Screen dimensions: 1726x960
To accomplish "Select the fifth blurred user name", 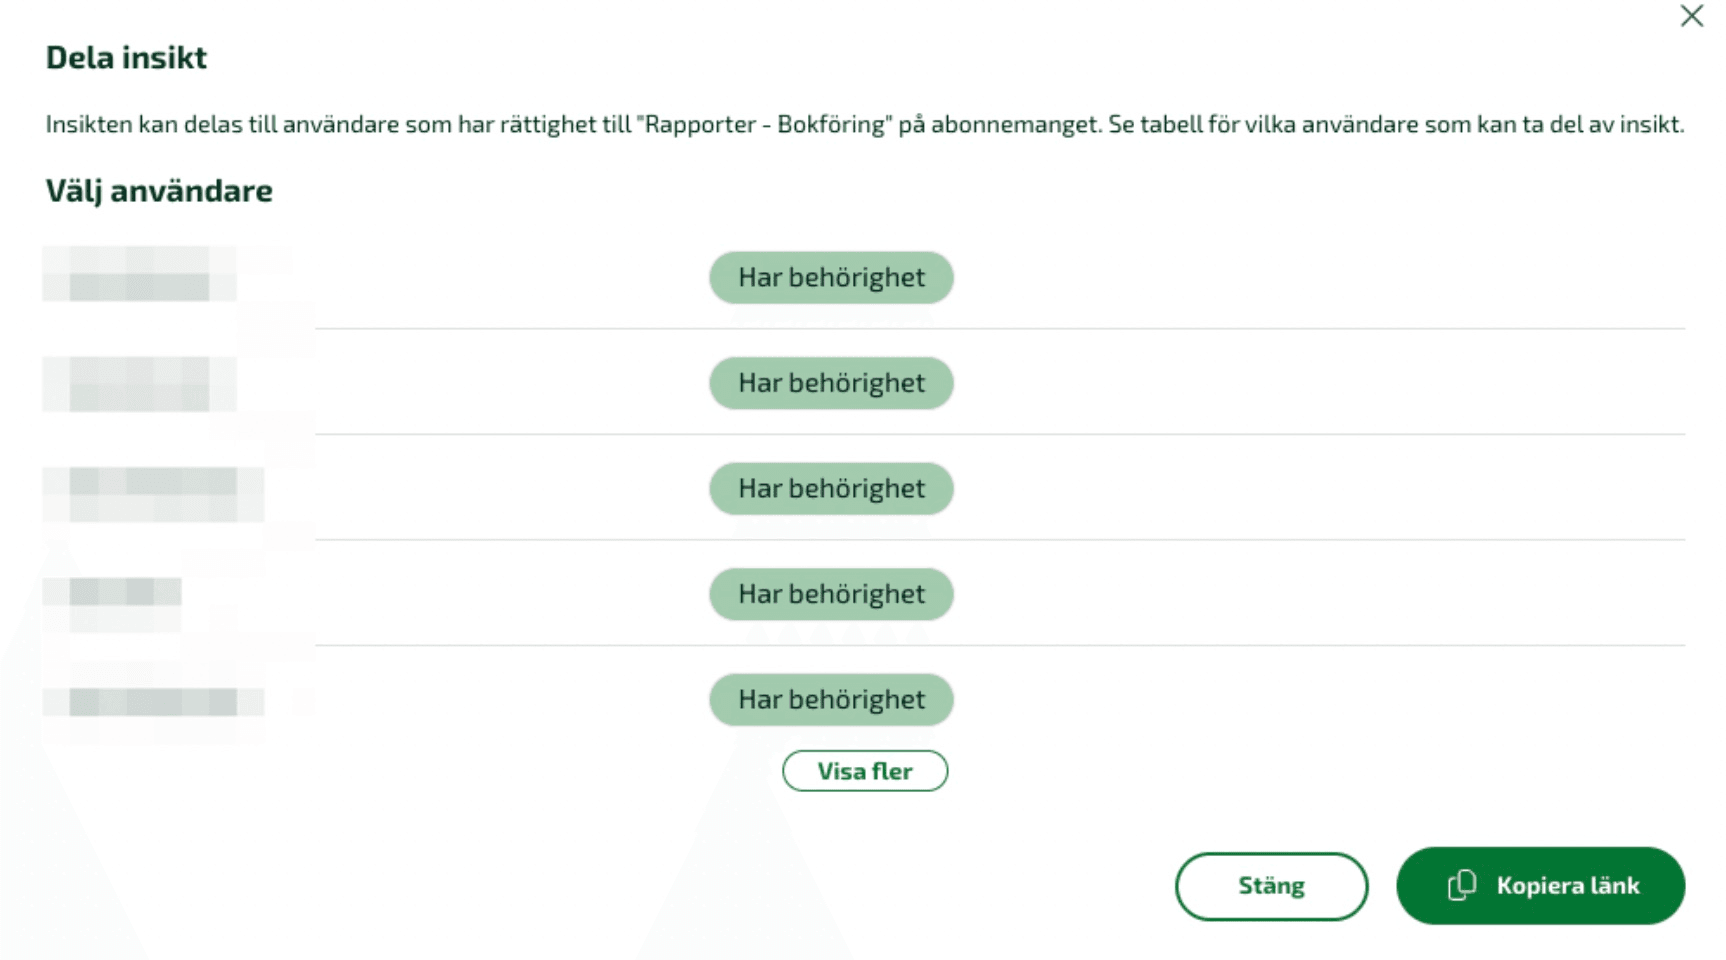I will point(153,702).
